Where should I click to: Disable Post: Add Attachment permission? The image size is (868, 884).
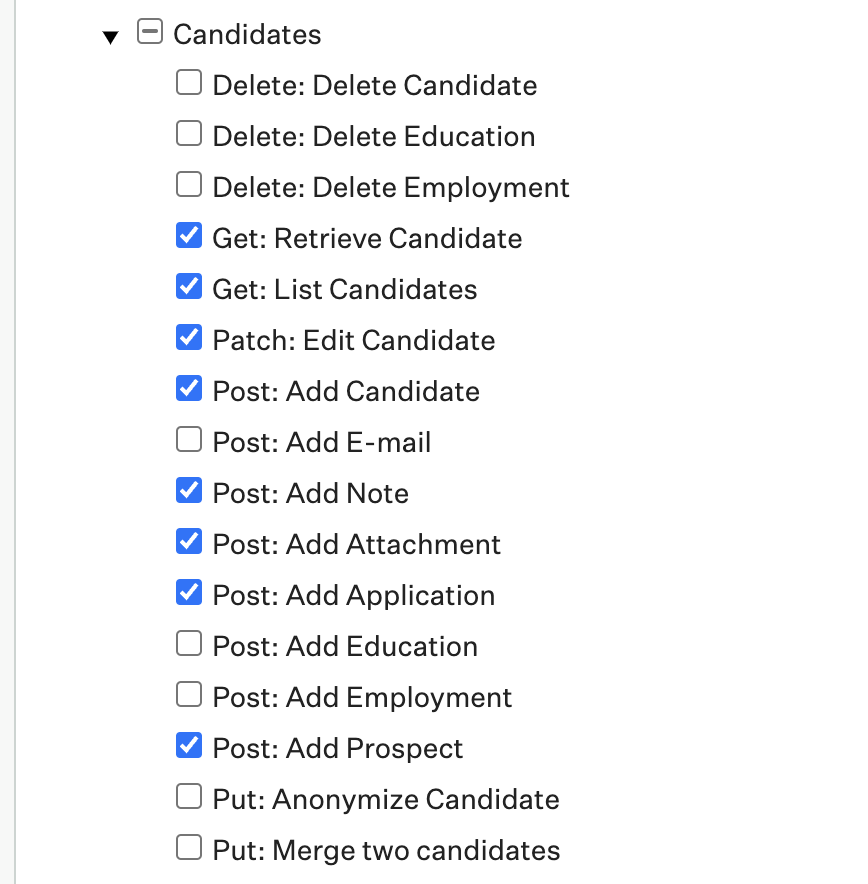pos(188,542)
